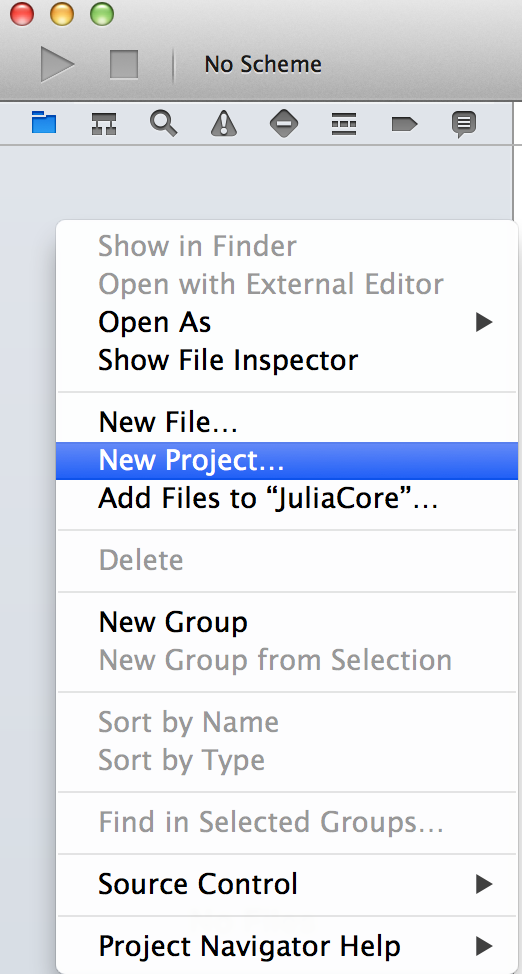Open the Project navigator folder icon

(44, 123)
